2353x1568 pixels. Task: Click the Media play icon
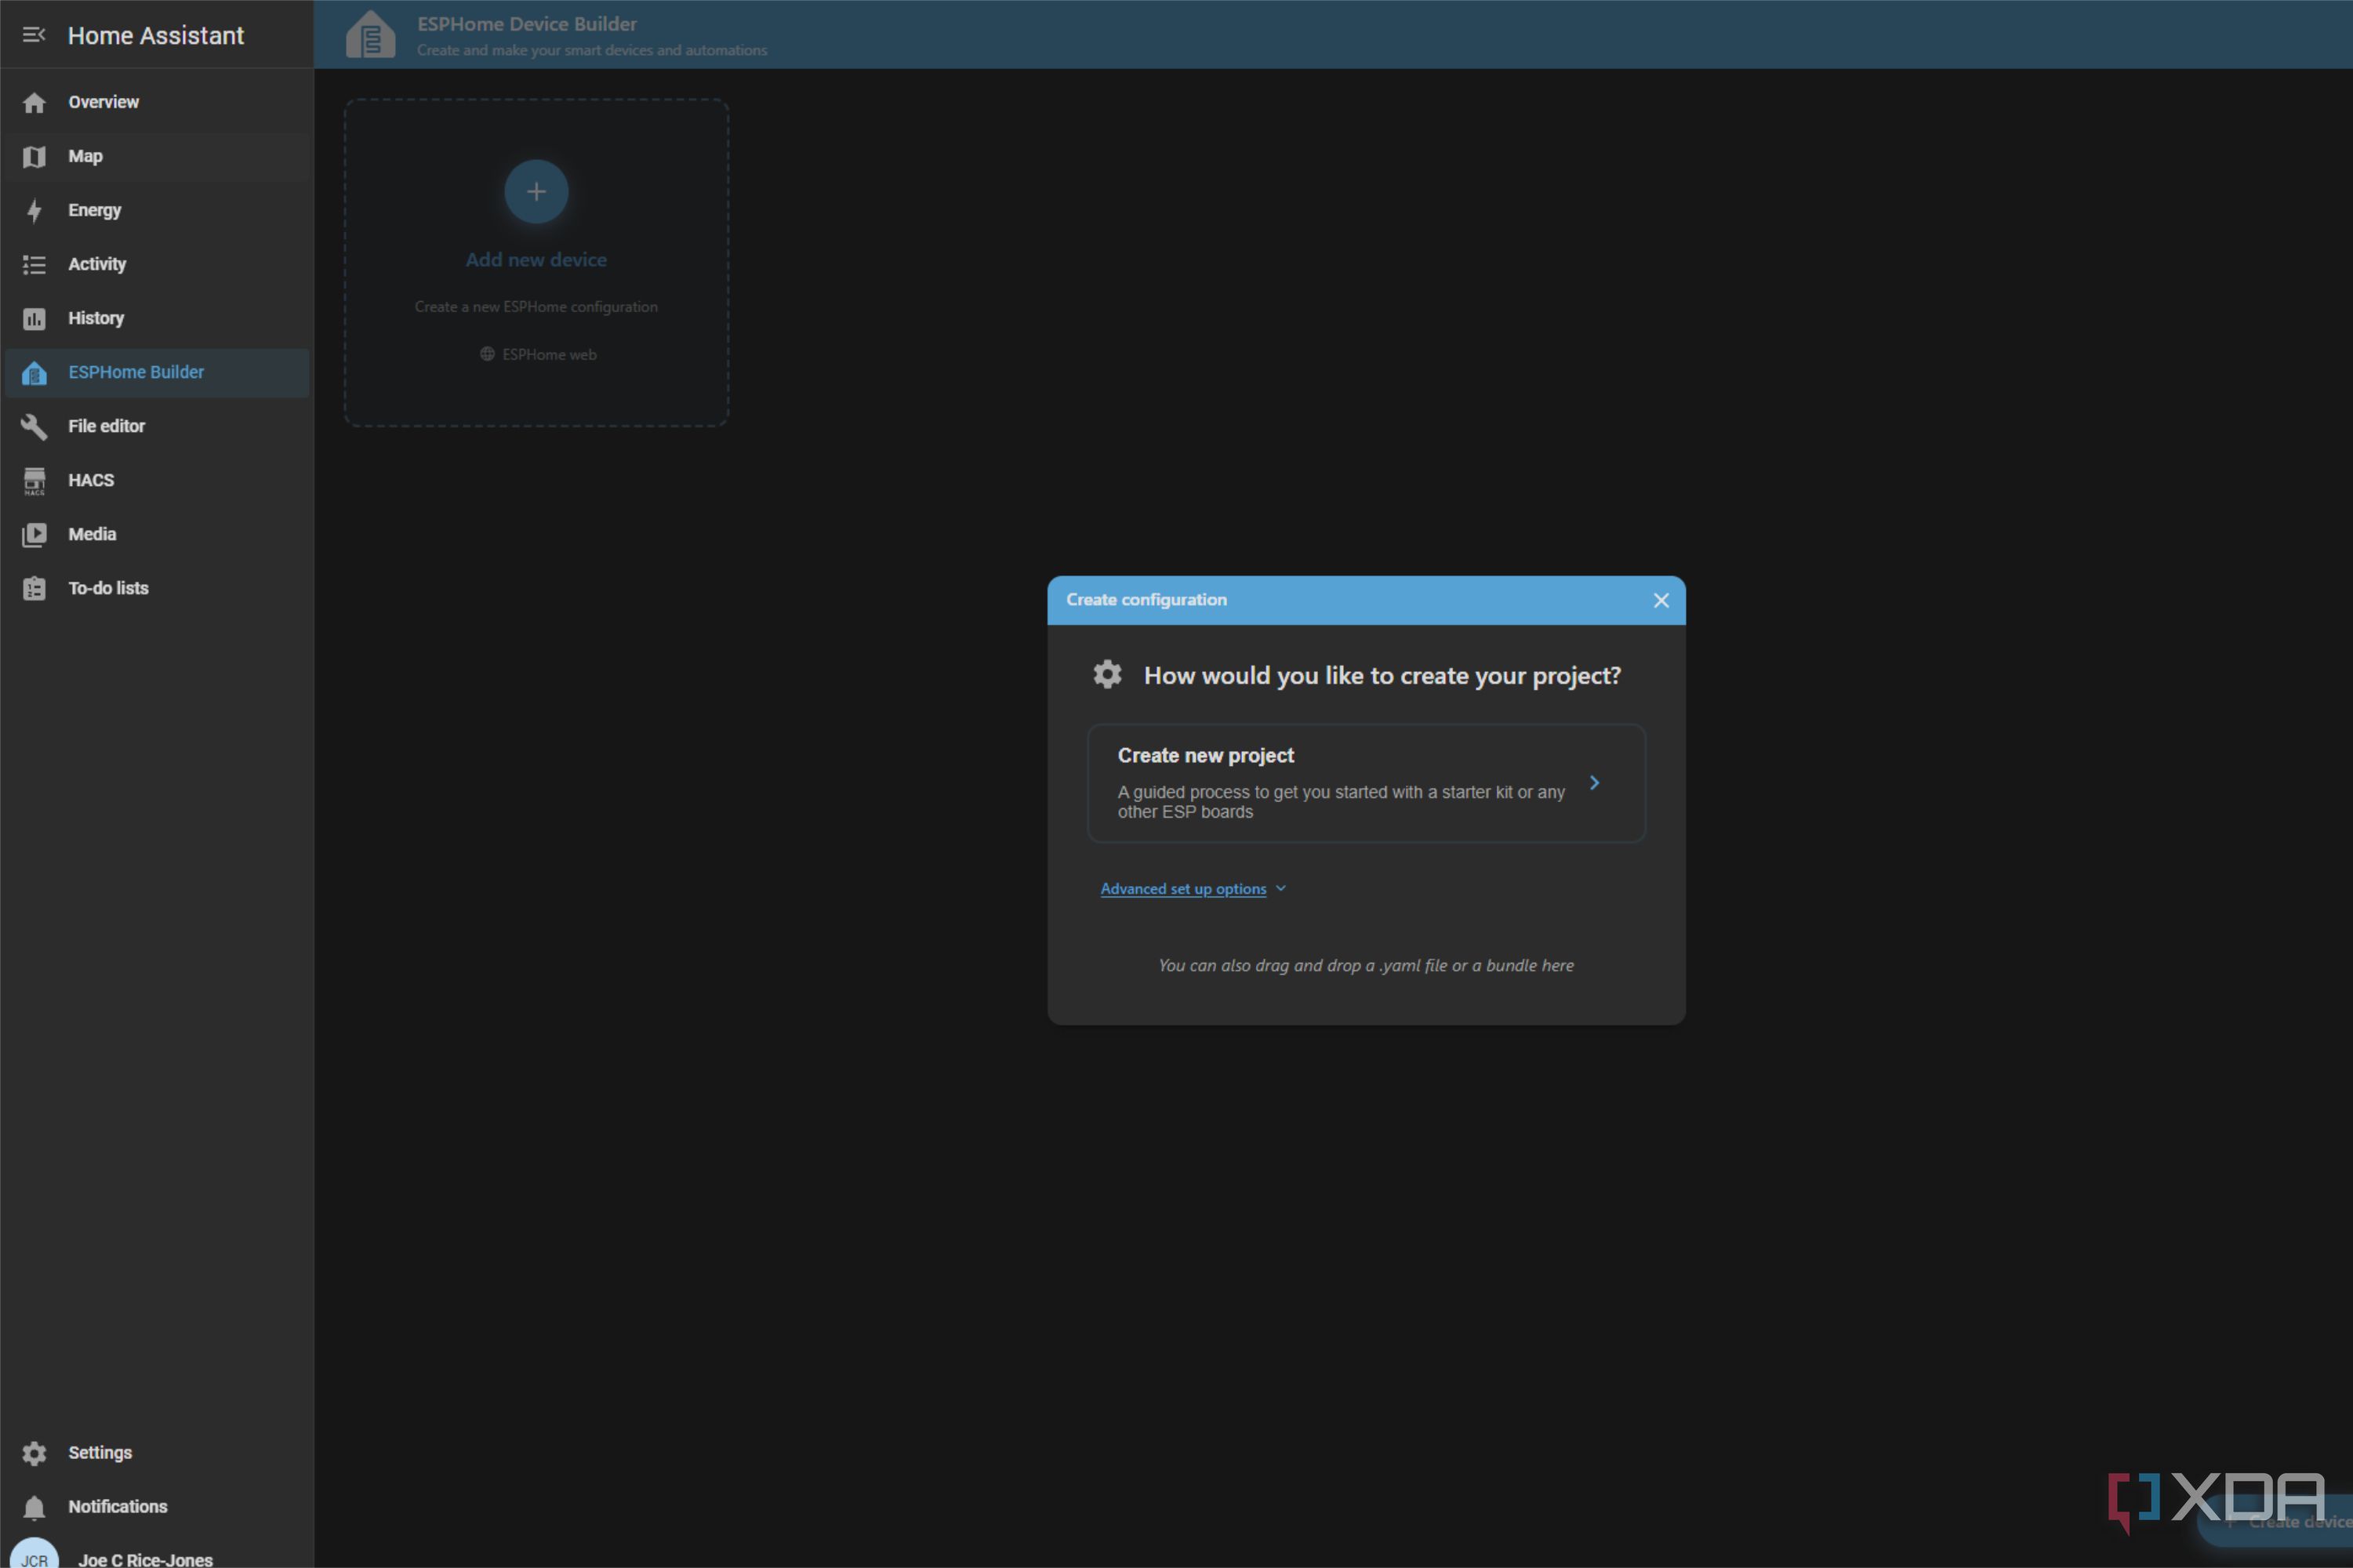tap(34, 534)
